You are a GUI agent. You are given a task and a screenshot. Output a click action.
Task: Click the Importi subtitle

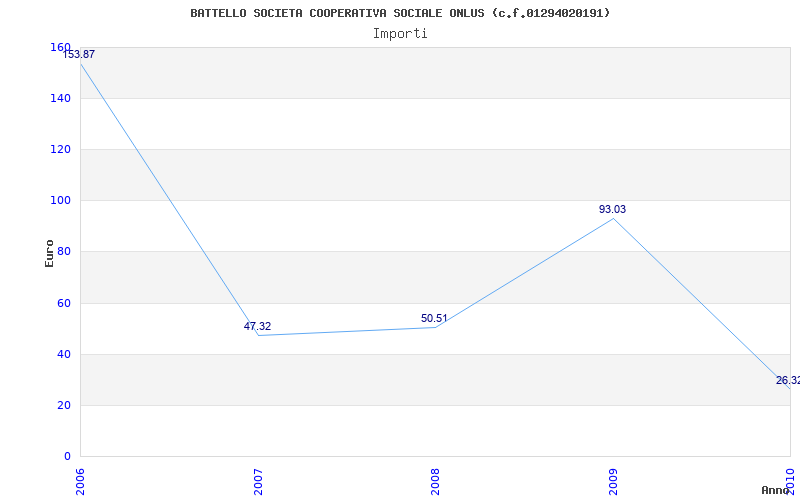pos(400,34)
